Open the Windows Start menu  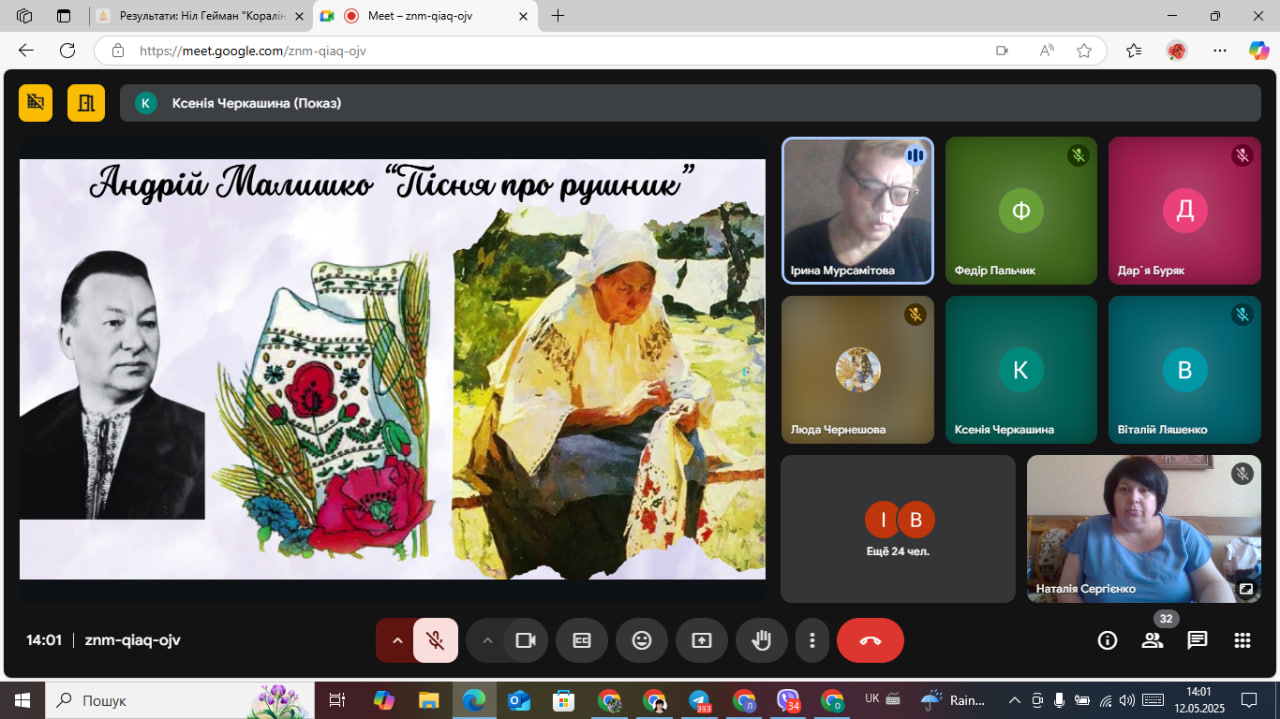pos(22,700)
